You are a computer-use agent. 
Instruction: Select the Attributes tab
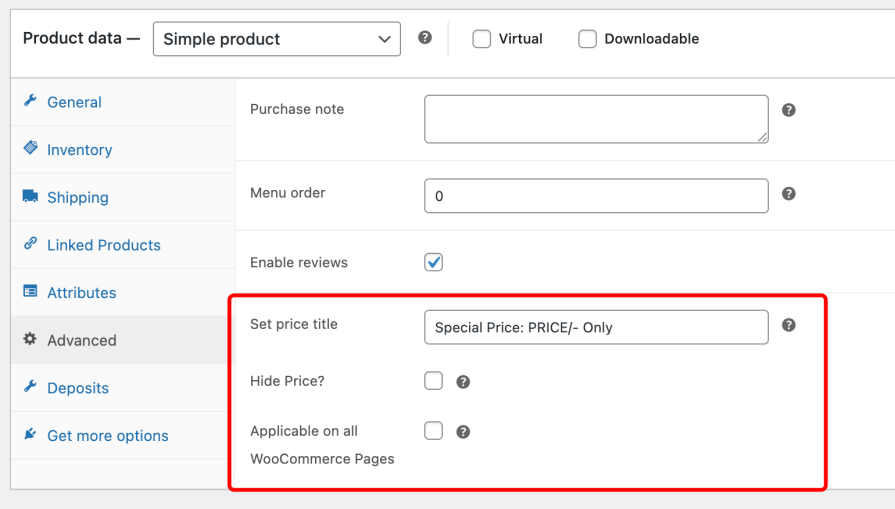pyautogui.click(x=81, y=293)
